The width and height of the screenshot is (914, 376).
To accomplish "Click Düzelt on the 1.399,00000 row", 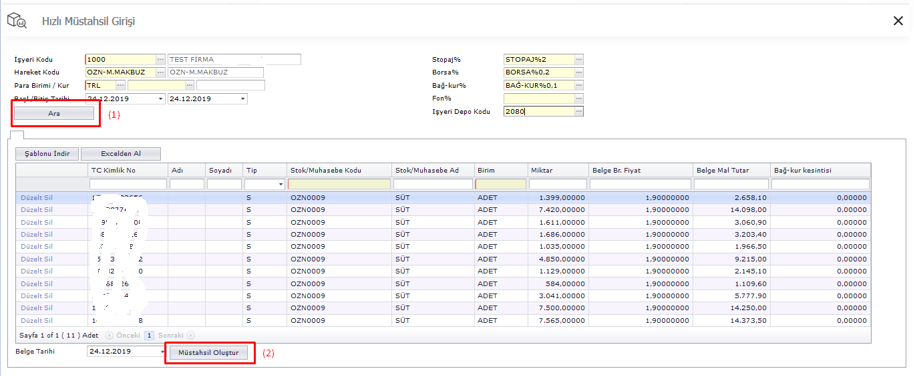I will (31, 198).
